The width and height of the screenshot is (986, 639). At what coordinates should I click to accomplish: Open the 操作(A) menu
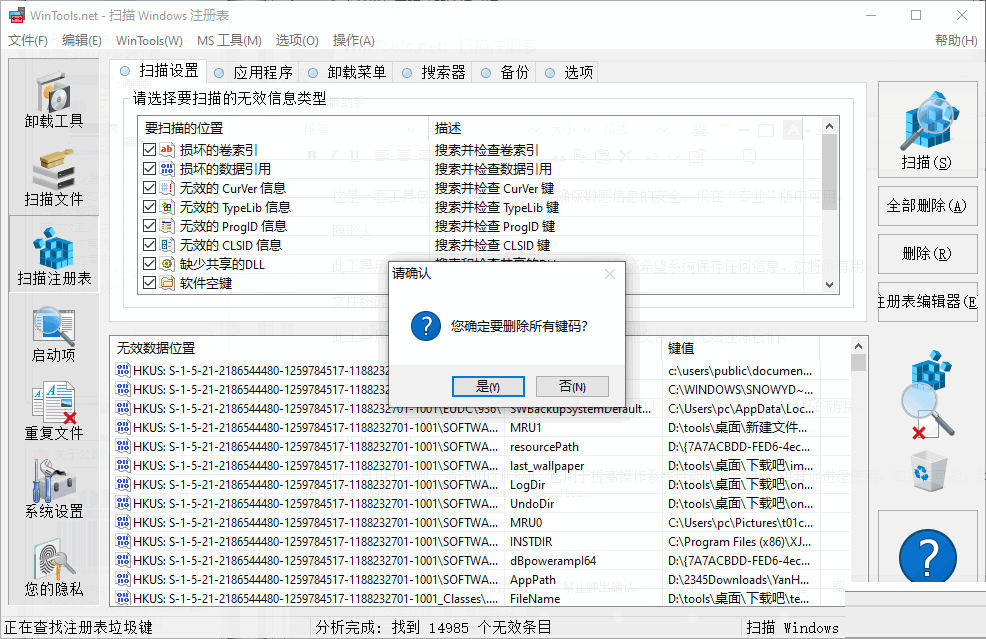pos(353,40)
